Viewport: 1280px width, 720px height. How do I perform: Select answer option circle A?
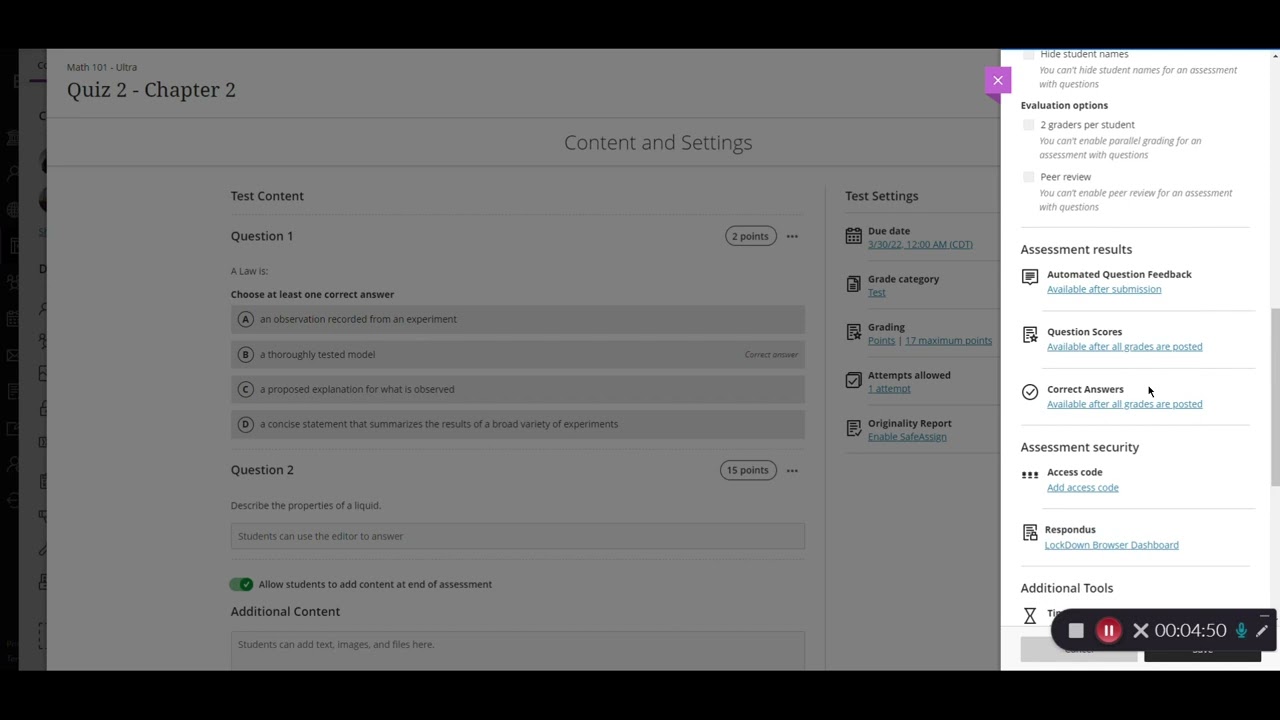coord(245,319)
